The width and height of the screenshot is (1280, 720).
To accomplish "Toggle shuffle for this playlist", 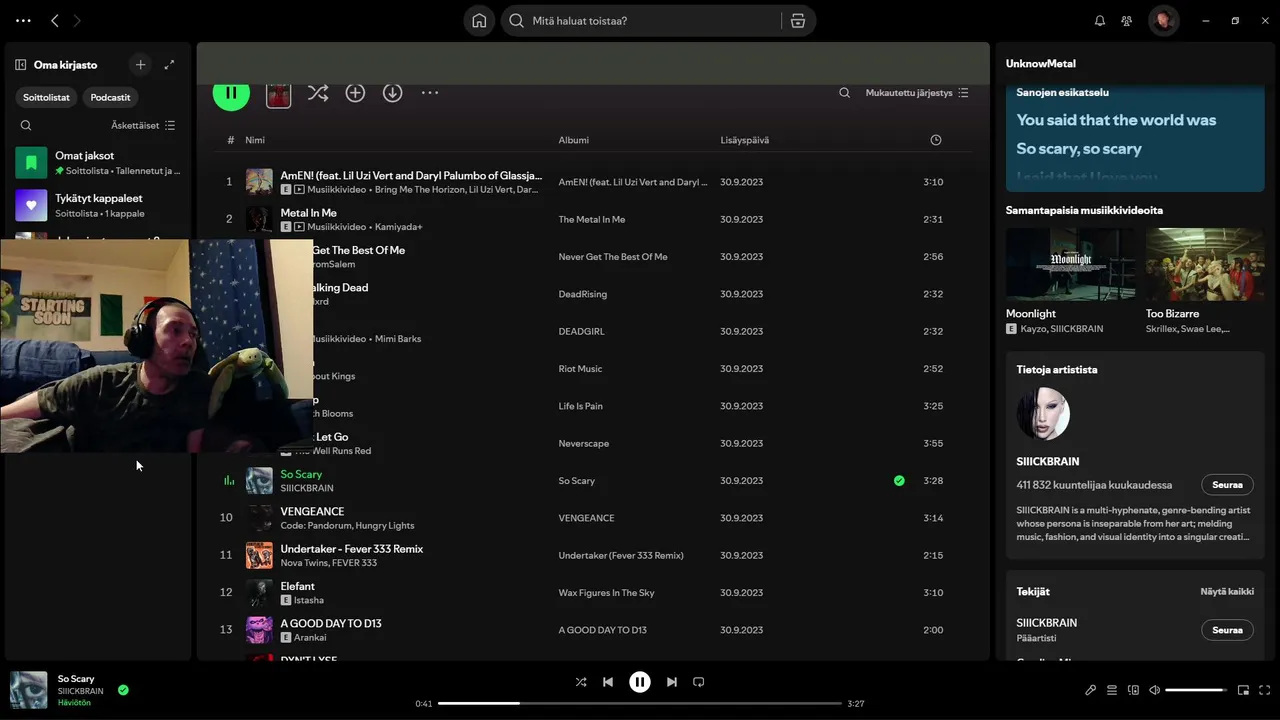I will click(317, 92).
